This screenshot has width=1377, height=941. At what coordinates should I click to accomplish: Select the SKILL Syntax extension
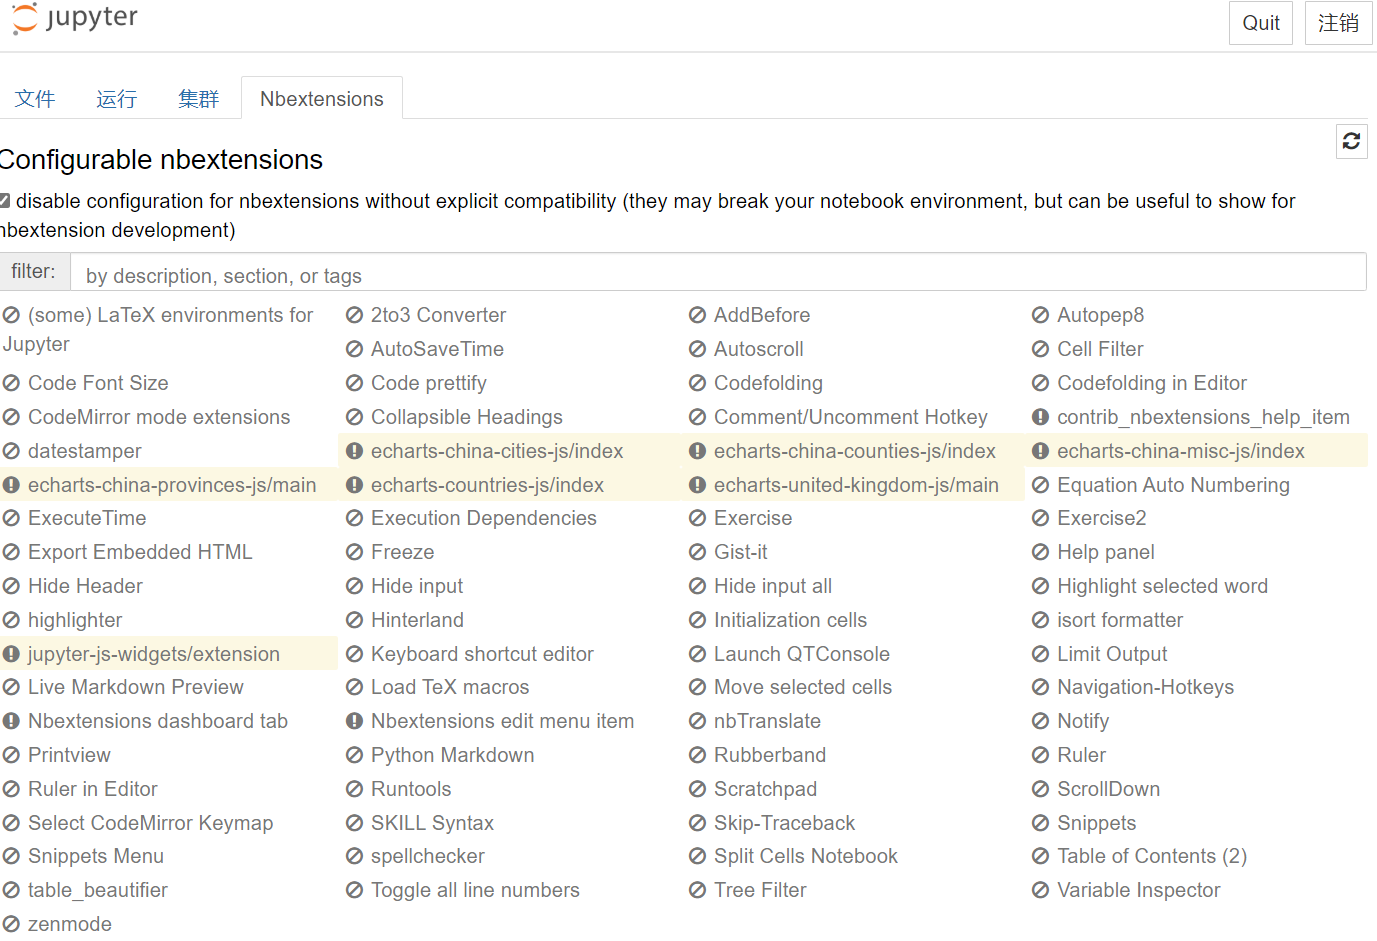[432, 823]
